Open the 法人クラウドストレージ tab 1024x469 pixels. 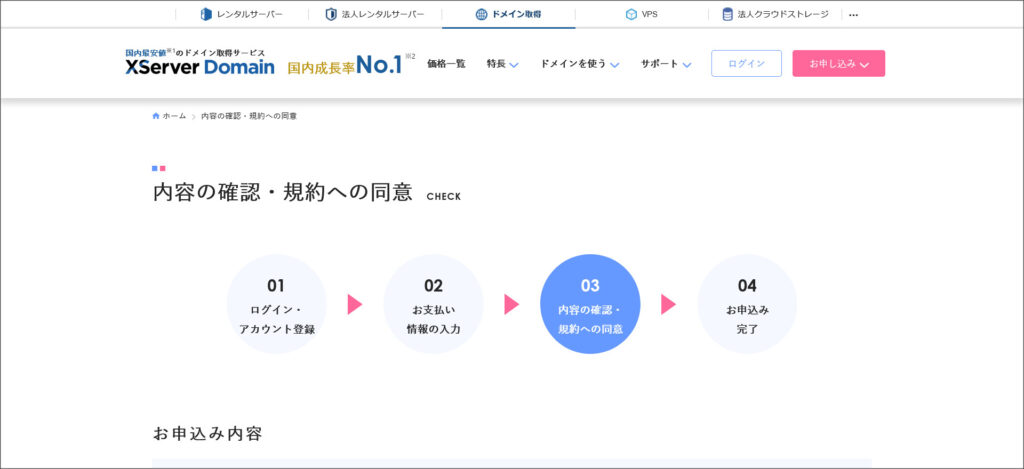(x=775, y=14)
